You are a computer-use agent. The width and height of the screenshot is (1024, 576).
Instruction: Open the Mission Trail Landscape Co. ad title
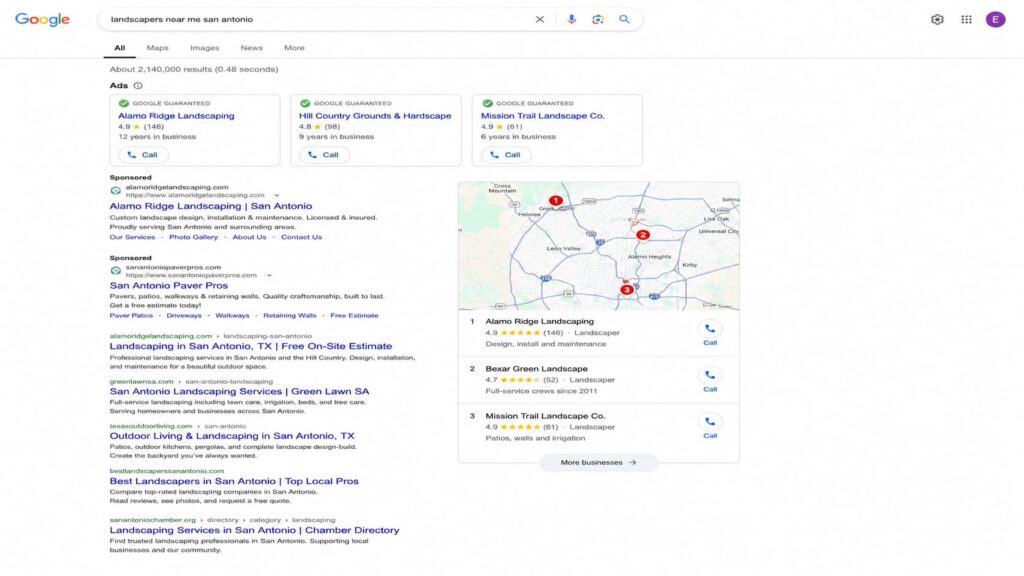tap(543, 116)
